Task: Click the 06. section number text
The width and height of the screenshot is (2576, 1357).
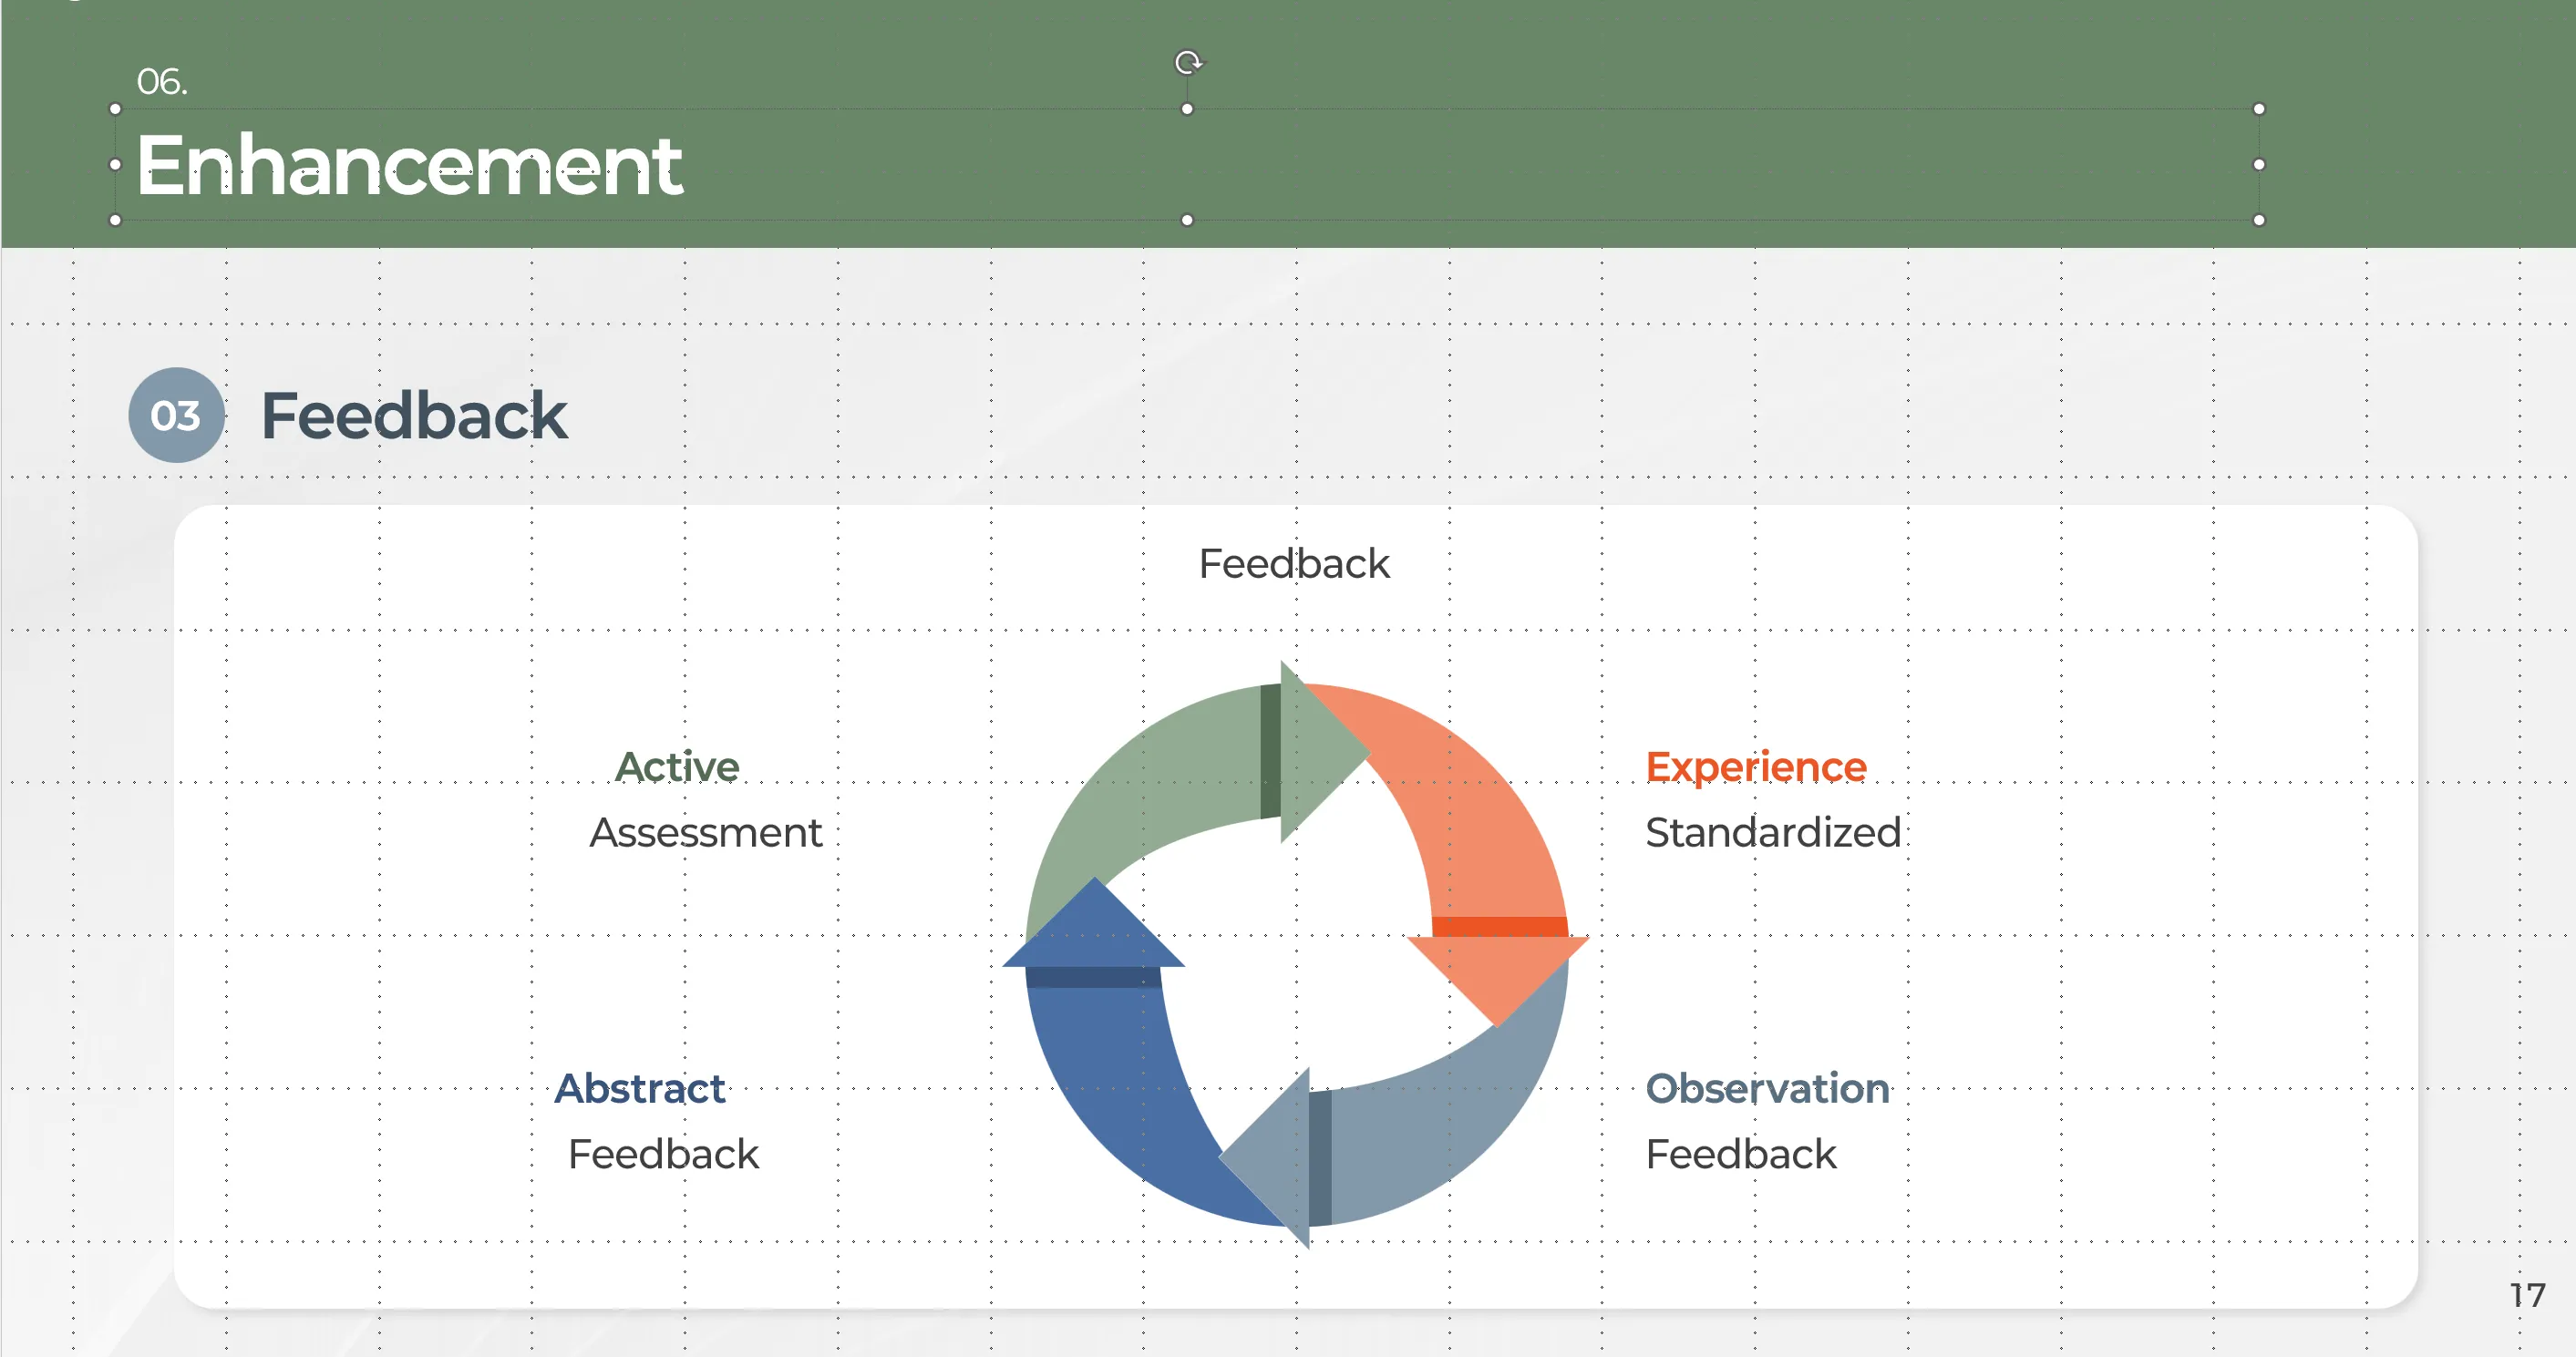Action: coord(162,82)
